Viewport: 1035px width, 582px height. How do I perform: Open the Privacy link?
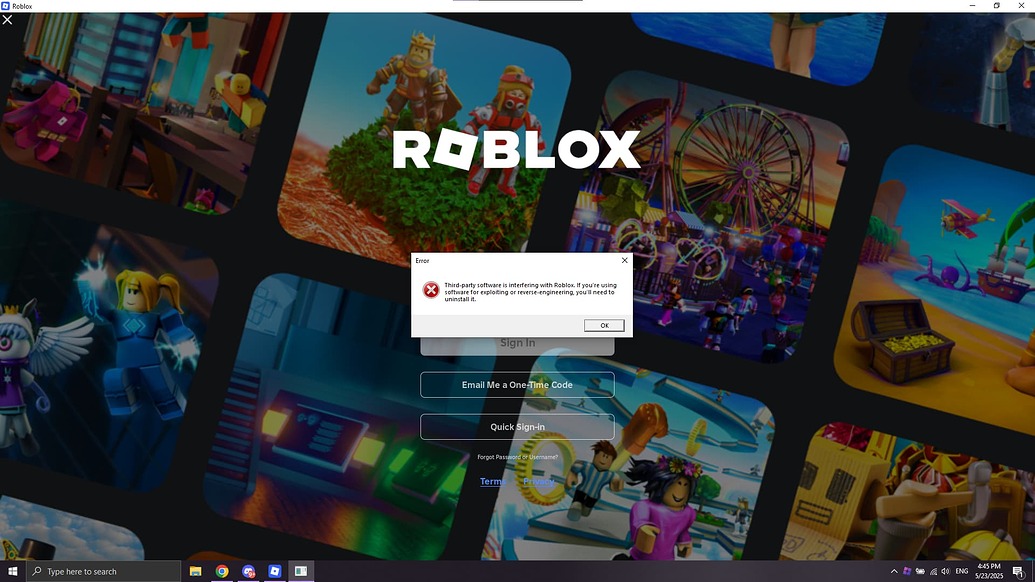pyautogui.click(x=539, y=481)
